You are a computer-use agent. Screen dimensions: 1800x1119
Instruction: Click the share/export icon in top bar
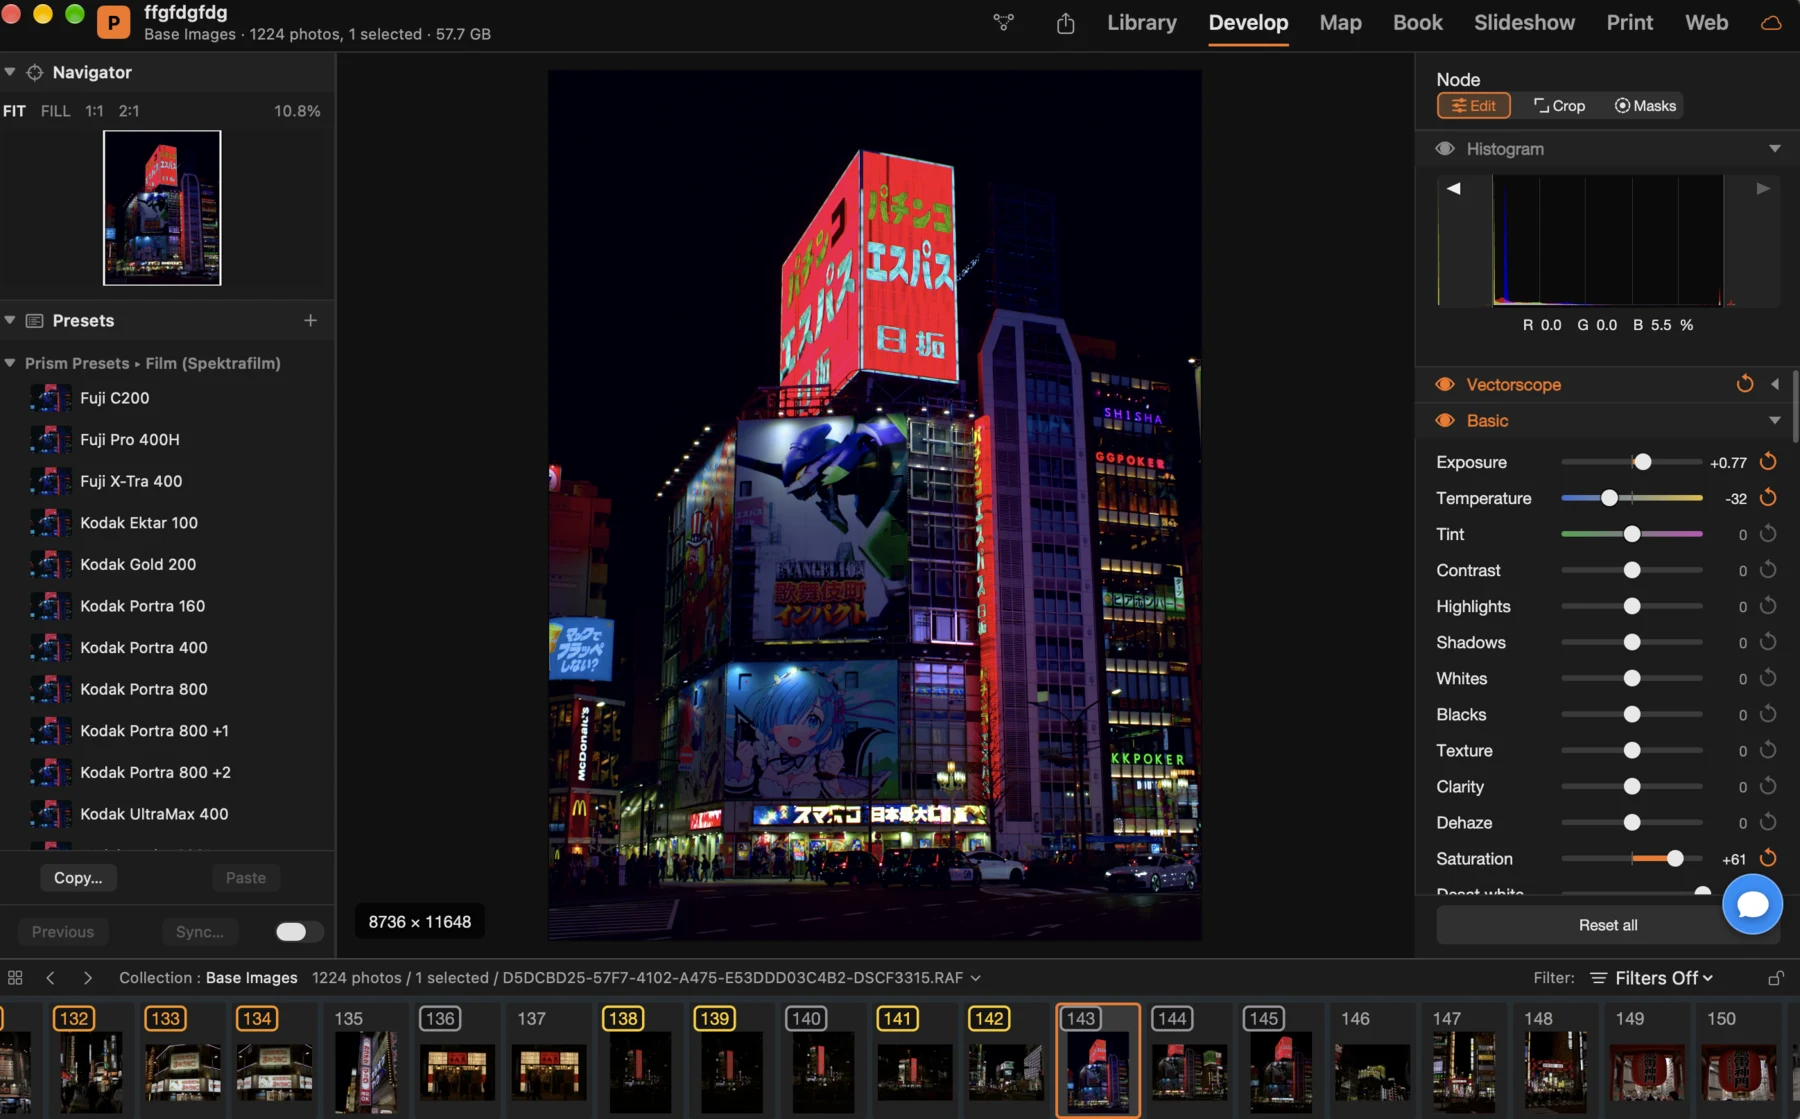pyautogui.click(x=1065, y=23)
